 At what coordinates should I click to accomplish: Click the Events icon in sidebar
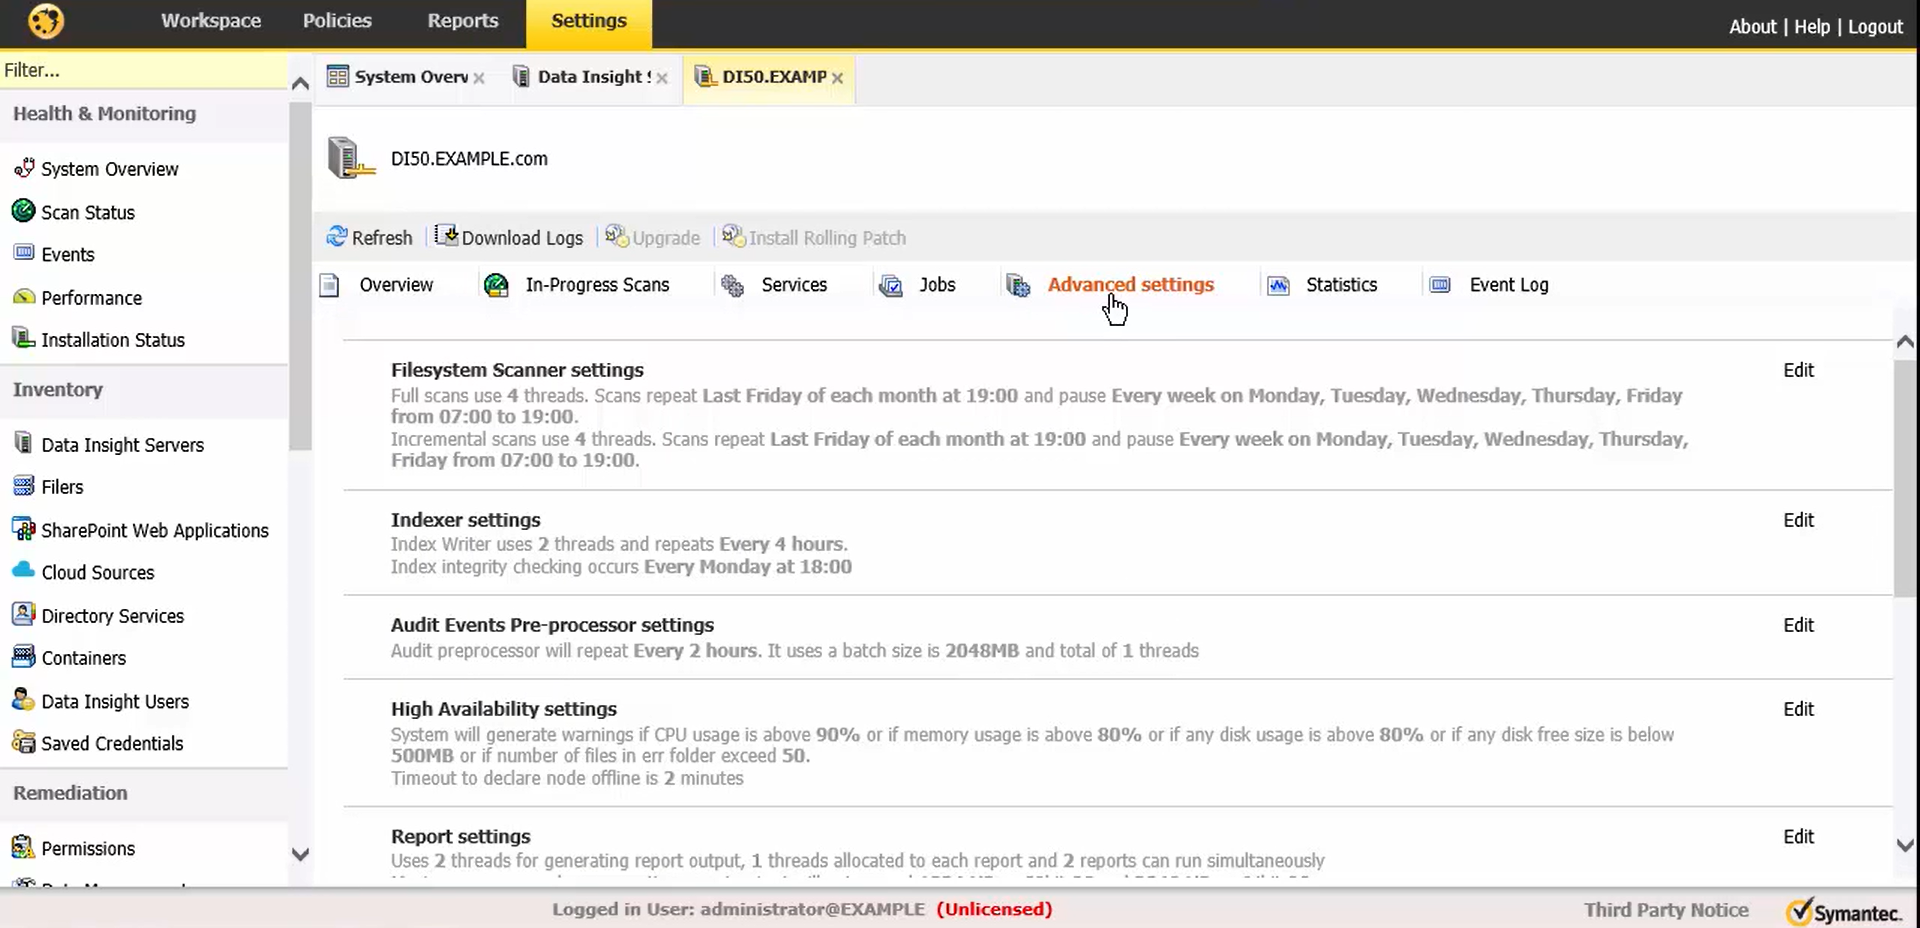(x=24, y=253)
